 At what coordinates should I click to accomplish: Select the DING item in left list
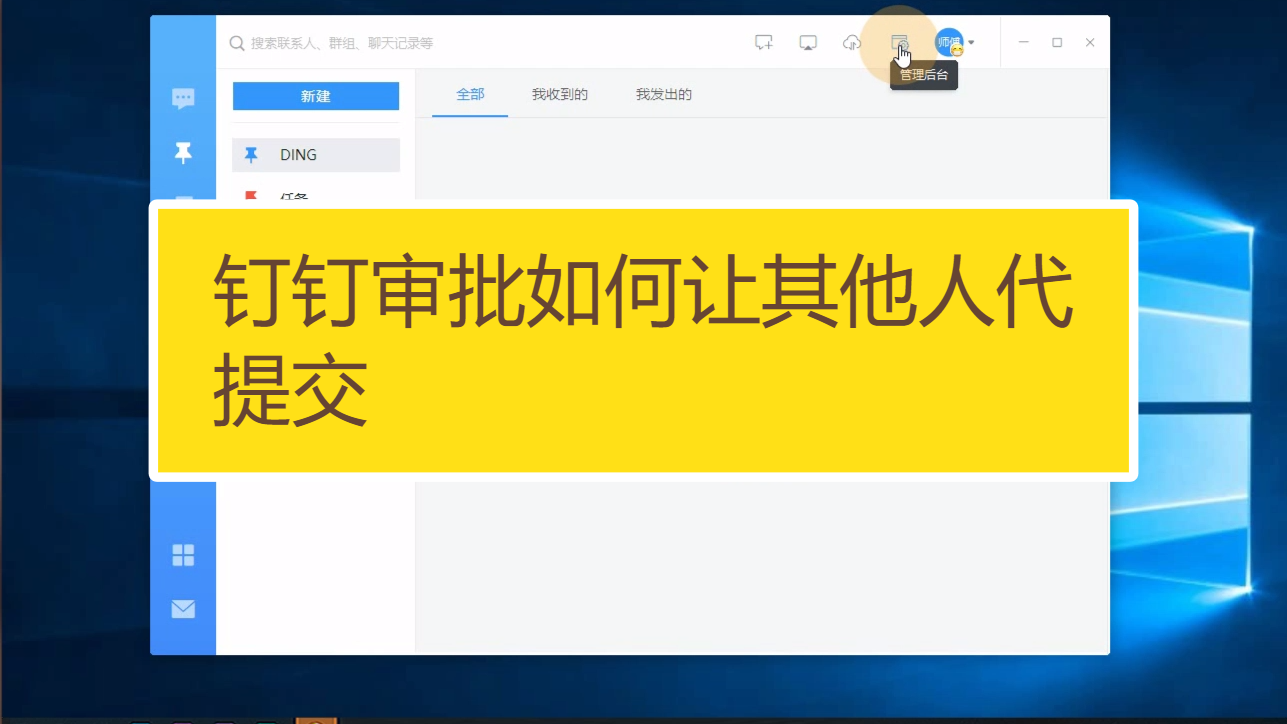pos(316,155)
